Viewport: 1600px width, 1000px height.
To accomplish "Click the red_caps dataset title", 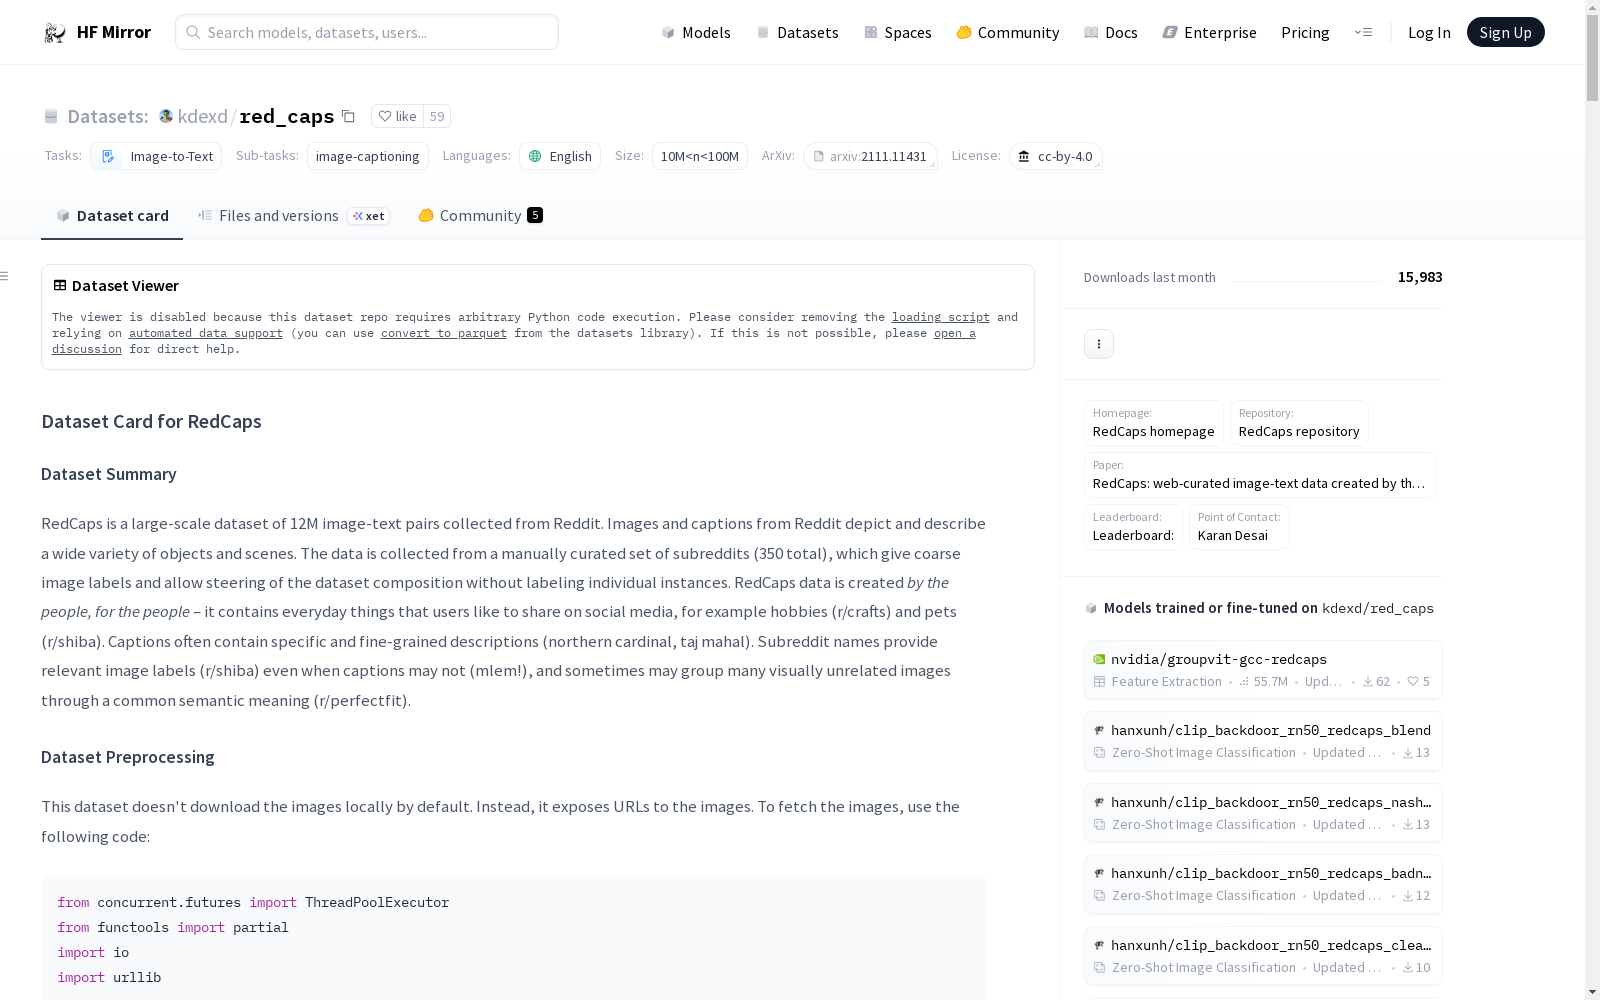I will 287,116.
